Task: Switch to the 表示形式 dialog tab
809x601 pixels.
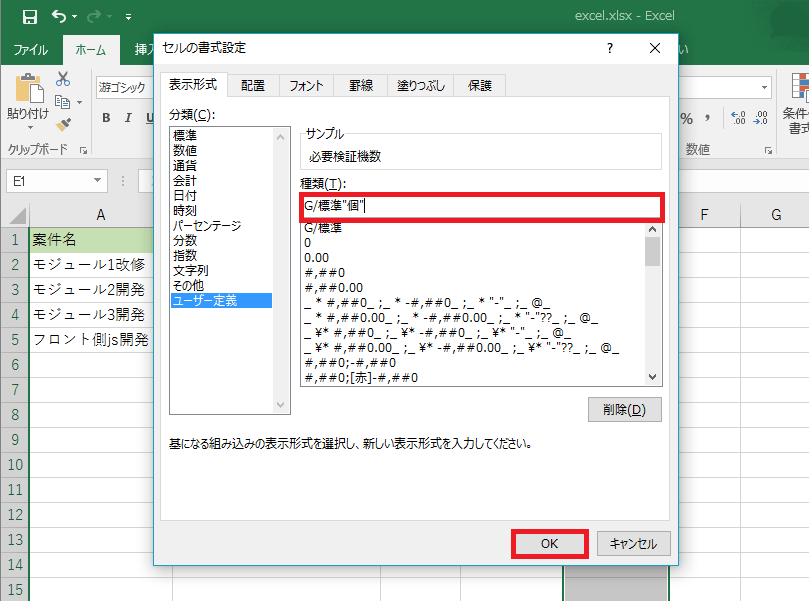Action: pyautogui.click(x=193, y=85)
